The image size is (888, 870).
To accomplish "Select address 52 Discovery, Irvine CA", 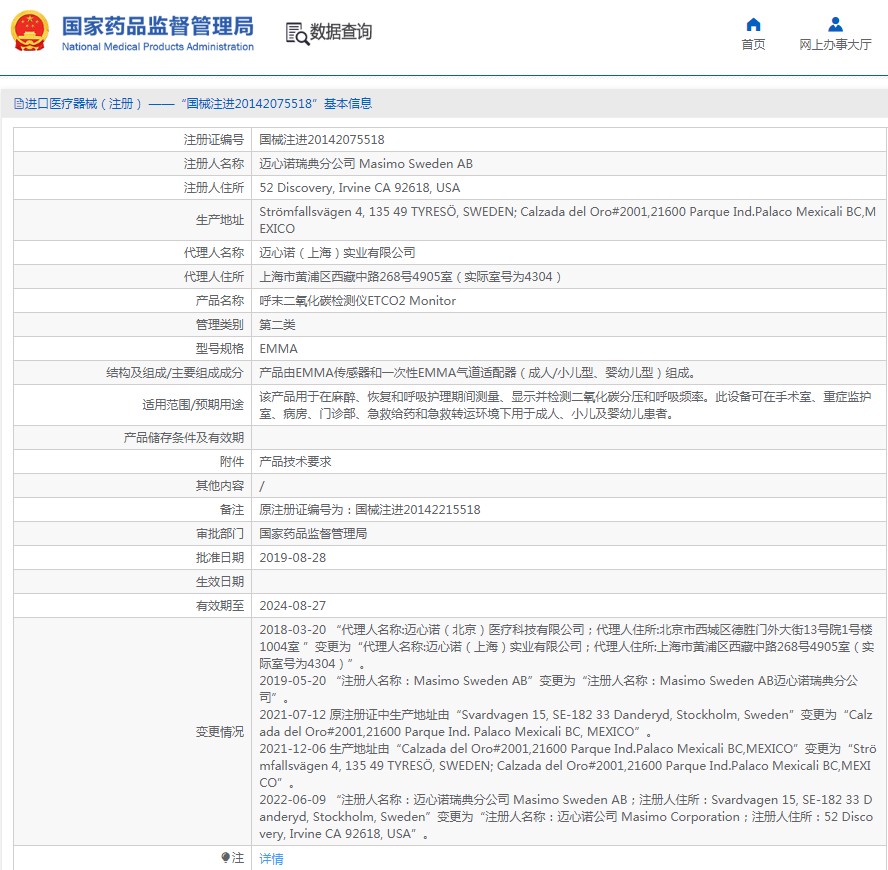I will 360,188.
